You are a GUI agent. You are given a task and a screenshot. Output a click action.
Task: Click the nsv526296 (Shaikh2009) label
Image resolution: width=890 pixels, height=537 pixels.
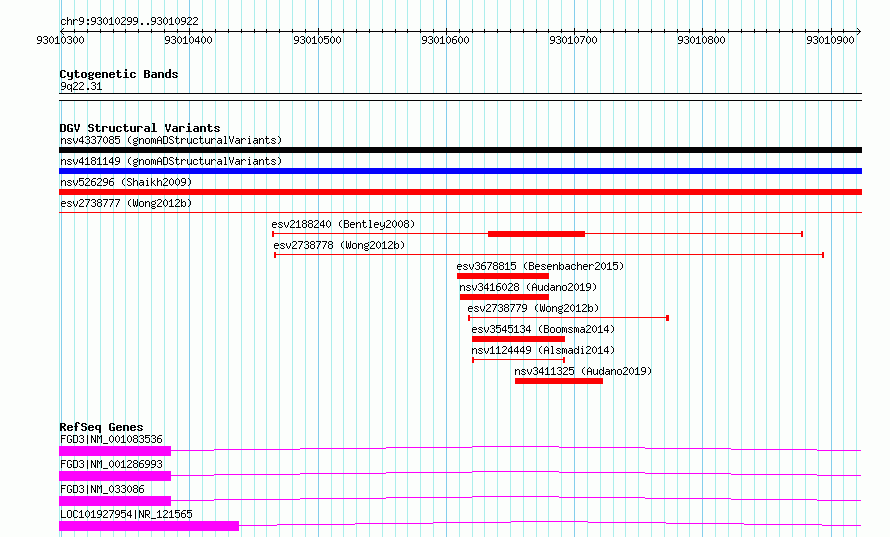(x=126, y=182)
